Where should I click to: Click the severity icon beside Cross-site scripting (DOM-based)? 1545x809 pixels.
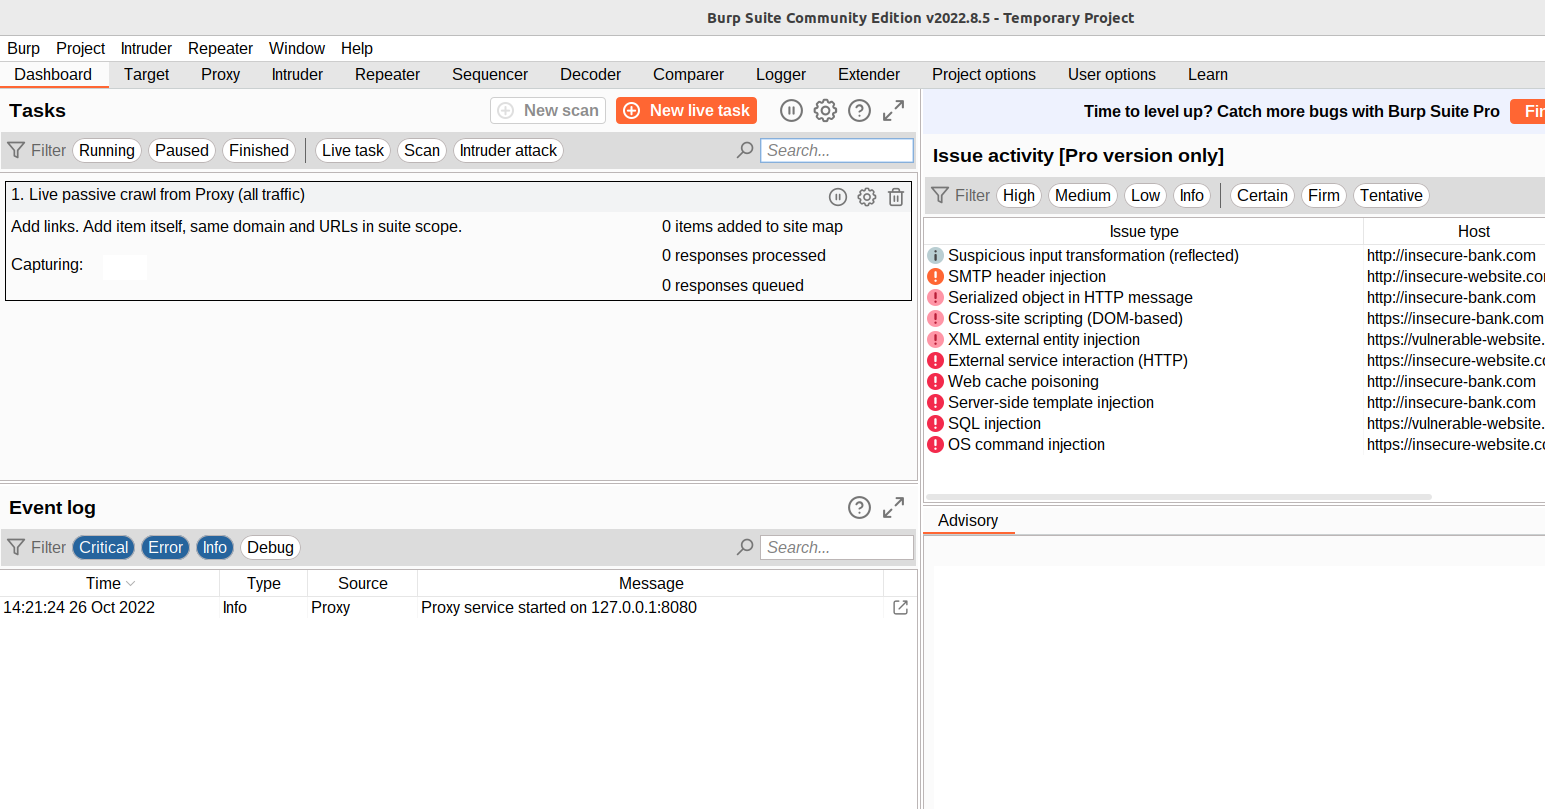(x=935, y=319)
